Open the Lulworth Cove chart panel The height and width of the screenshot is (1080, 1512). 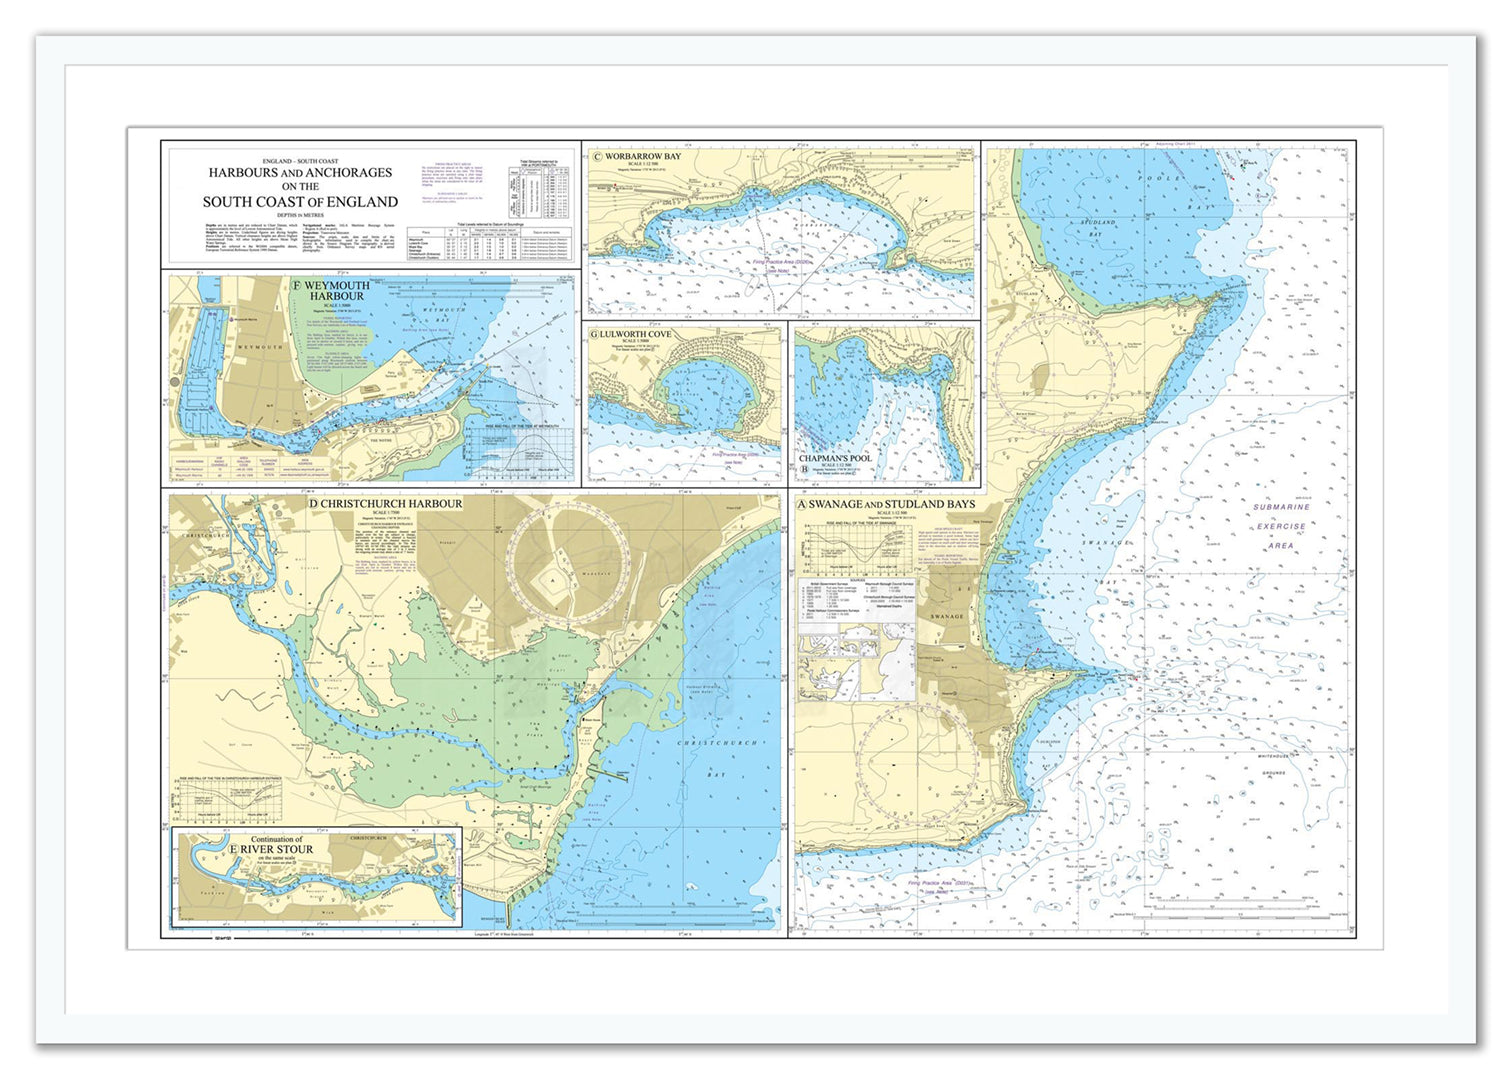click(x=685, y=410)
